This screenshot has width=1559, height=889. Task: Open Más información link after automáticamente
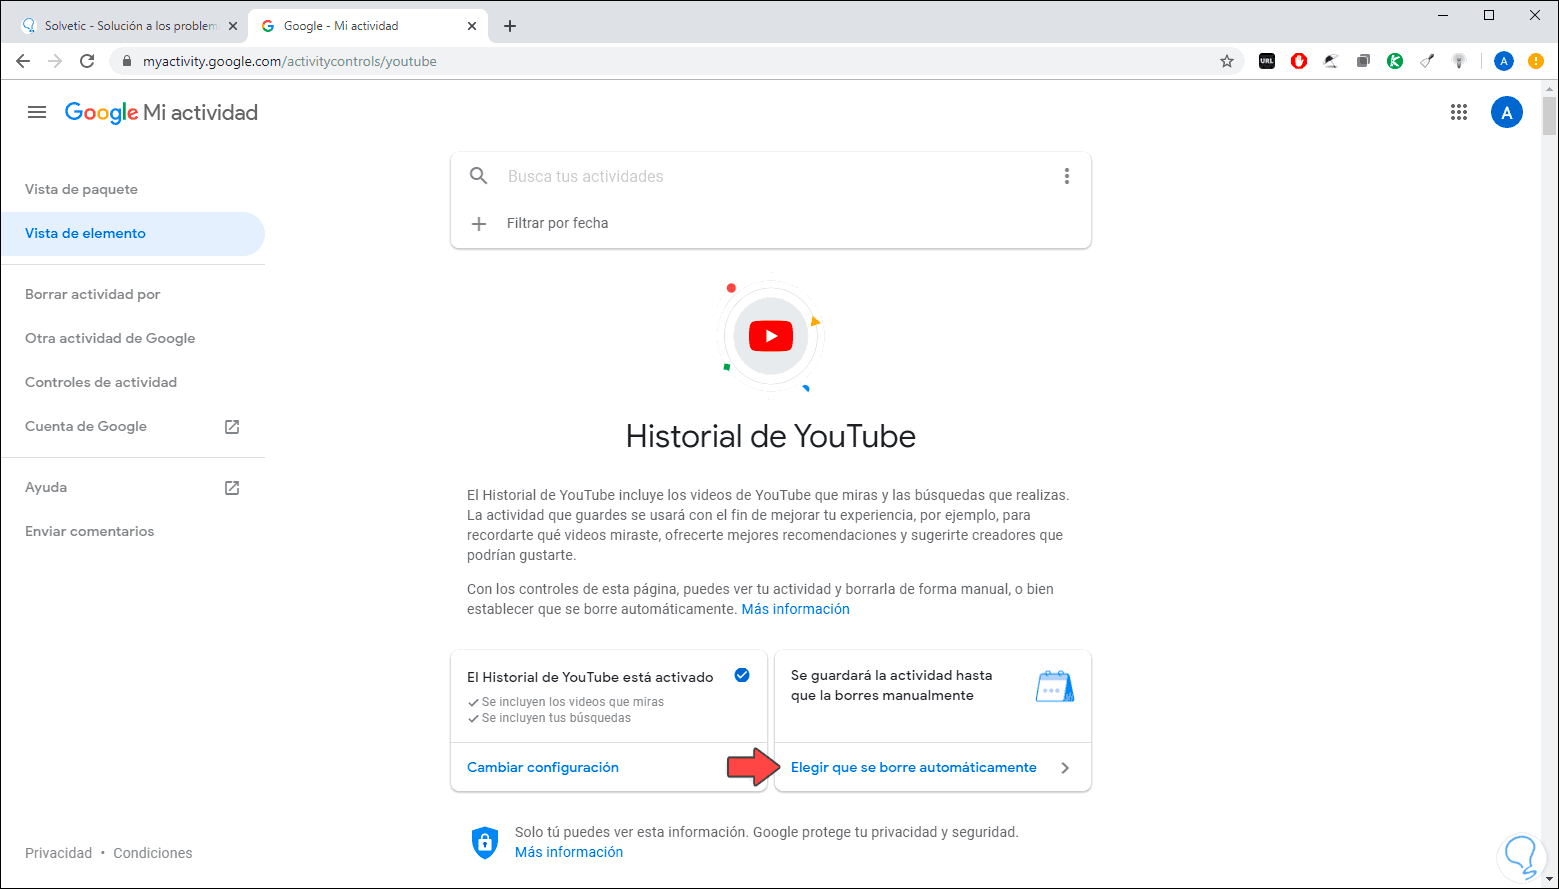click(x=796, y=609)
